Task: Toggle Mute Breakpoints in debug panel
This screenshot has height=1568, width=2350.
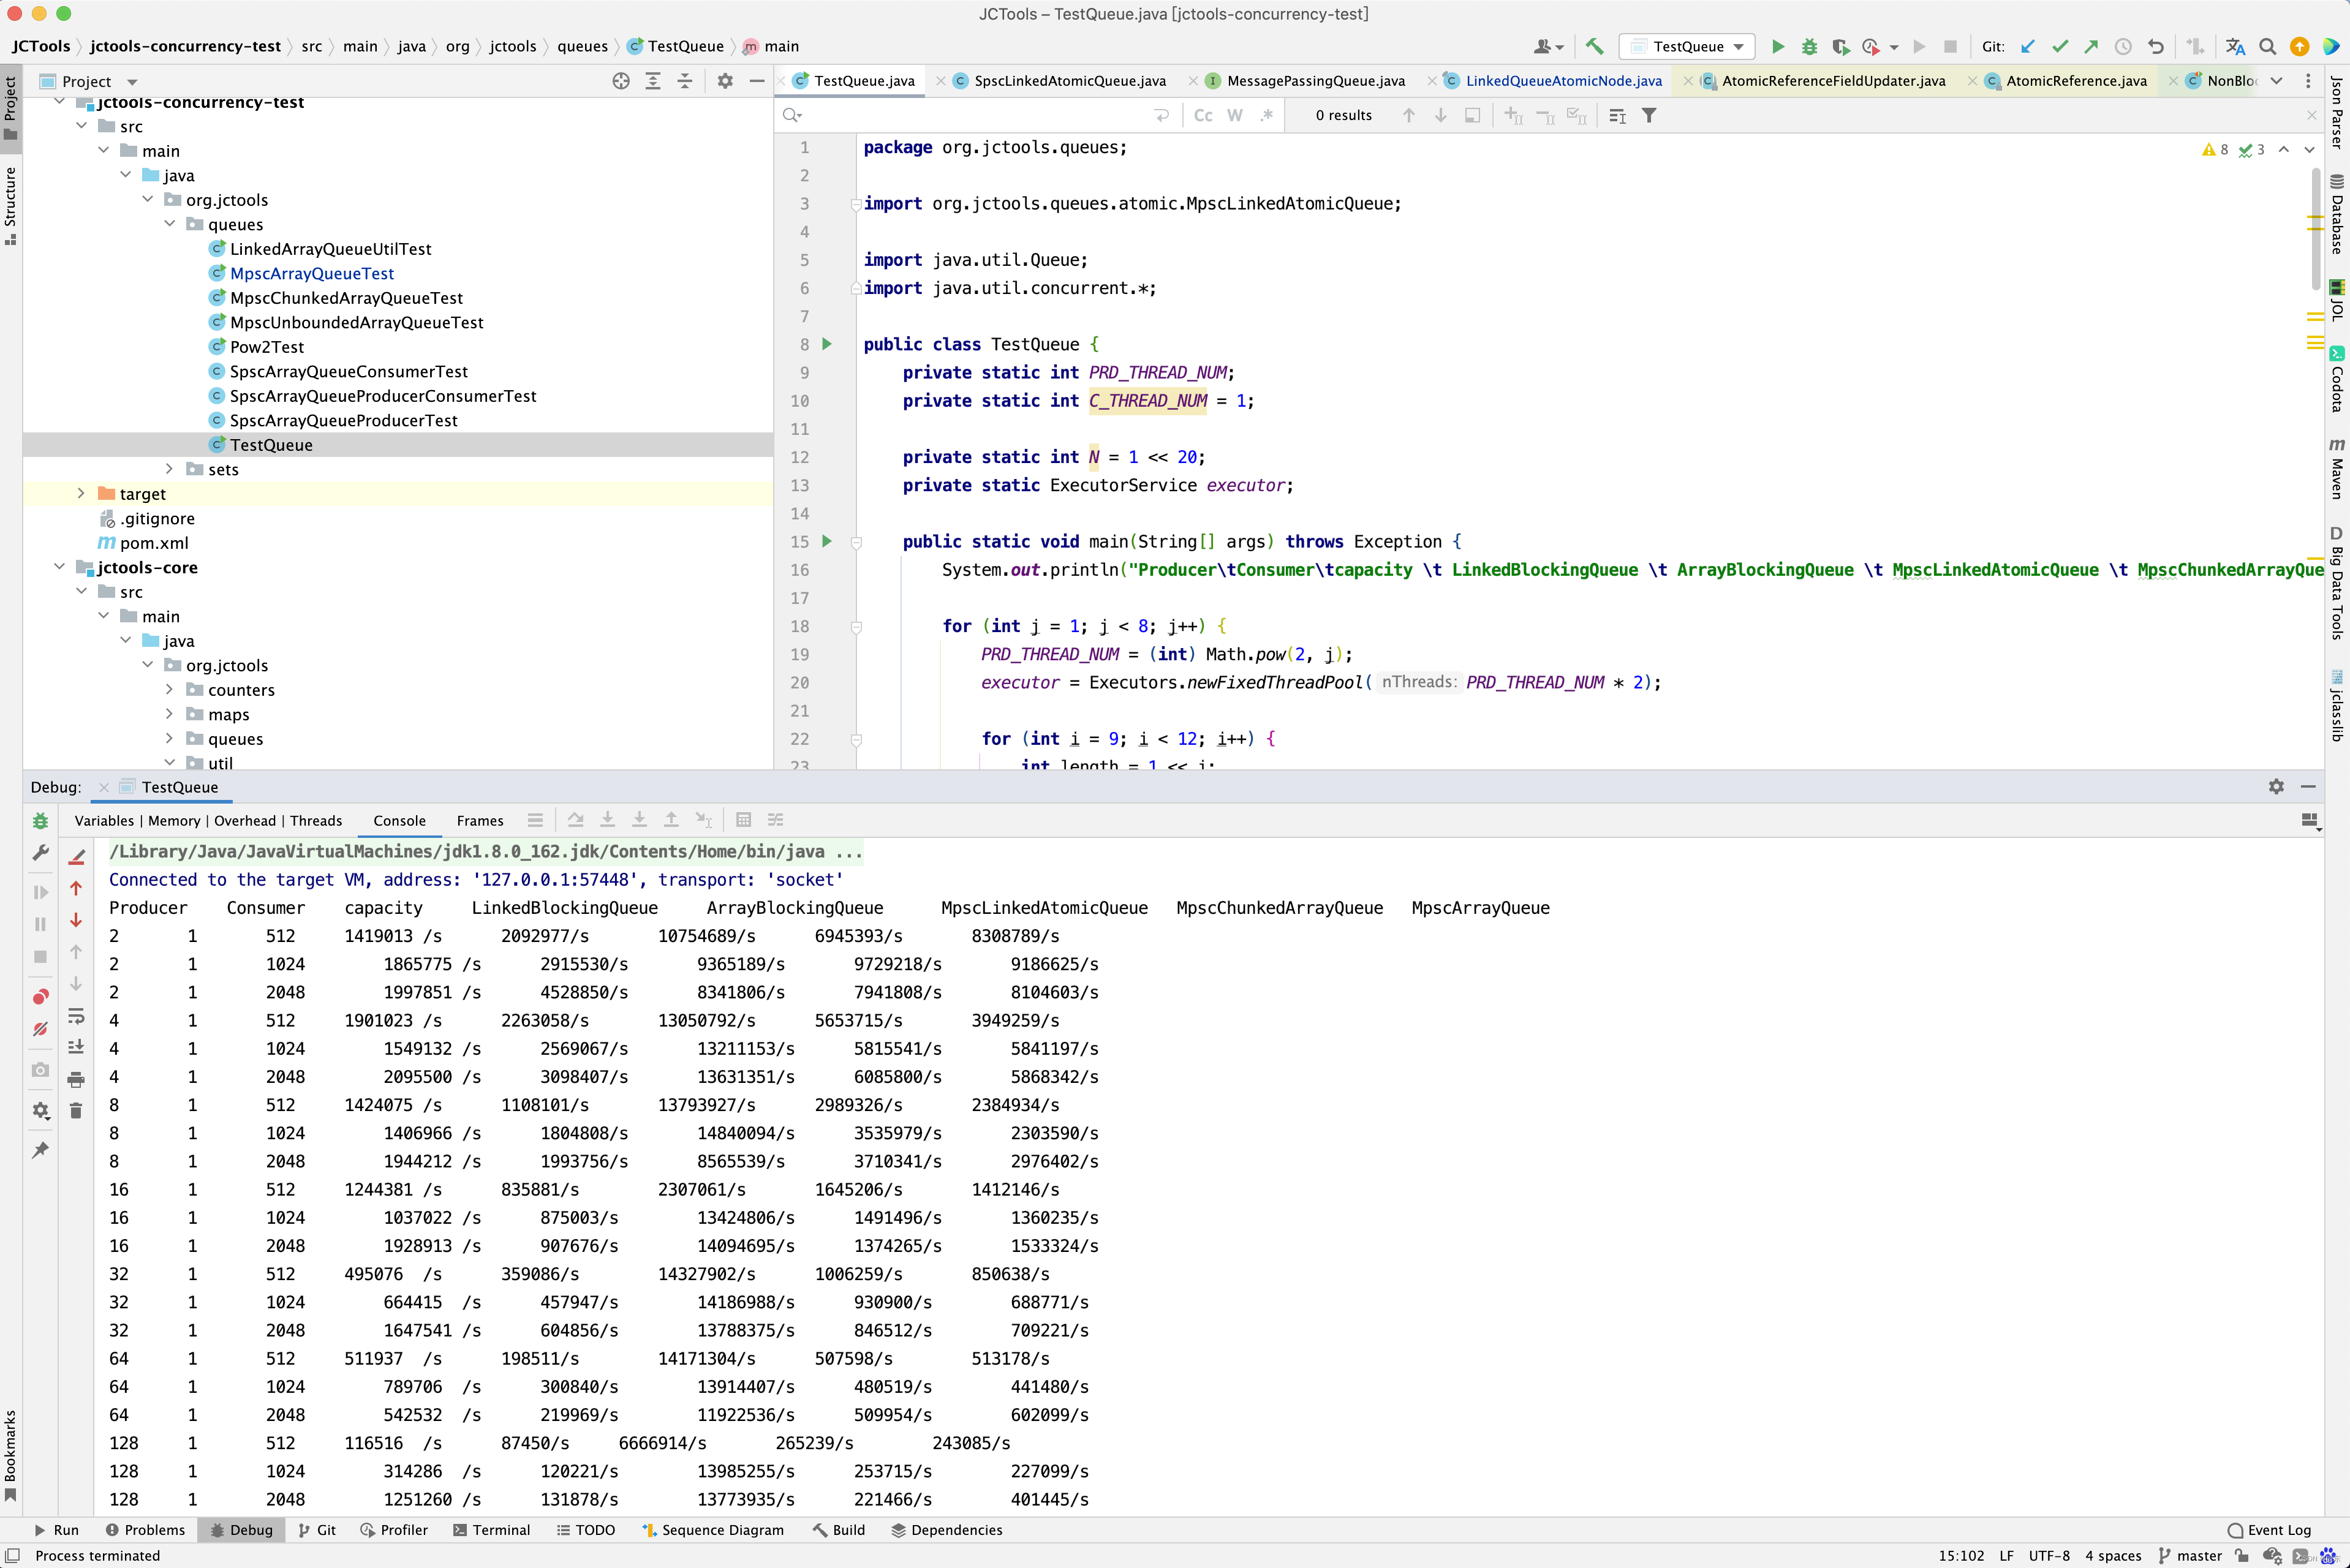Action: click(x=40, y=1028)
